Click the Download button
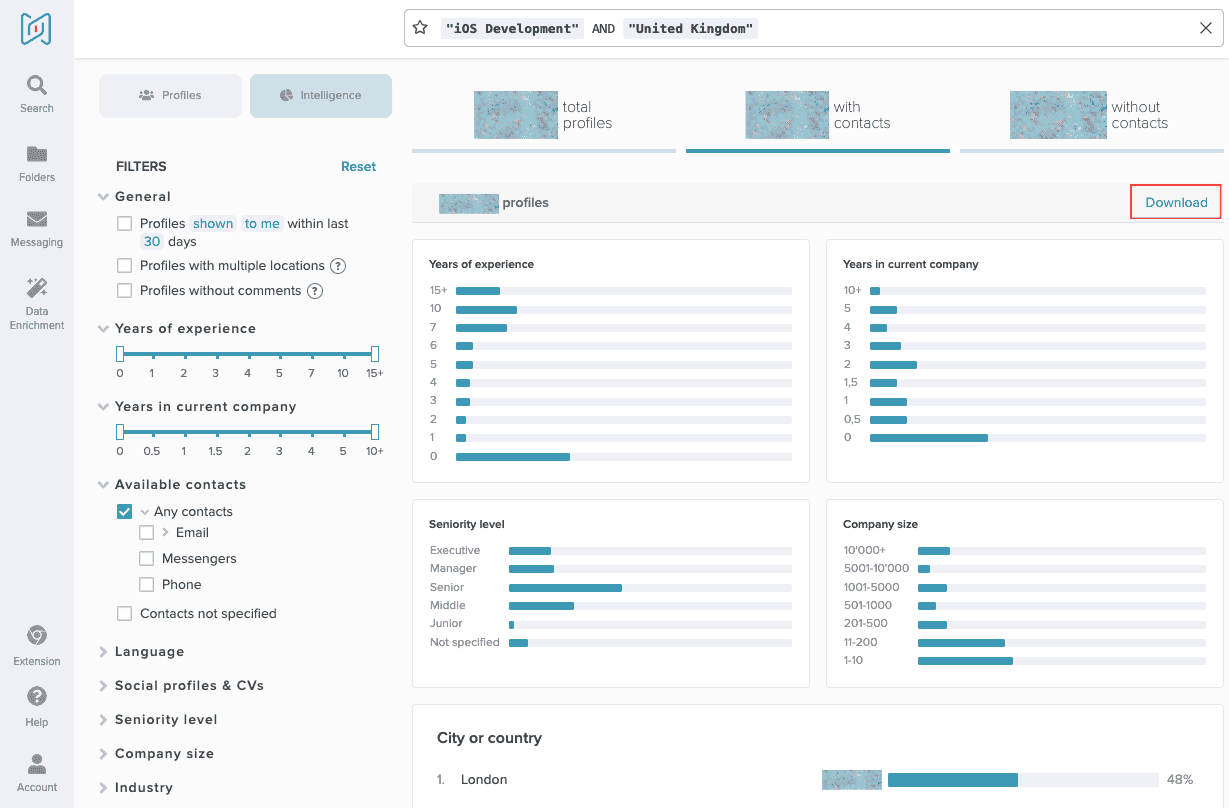The image size is (1229, 808). [x=1176, y=202]
